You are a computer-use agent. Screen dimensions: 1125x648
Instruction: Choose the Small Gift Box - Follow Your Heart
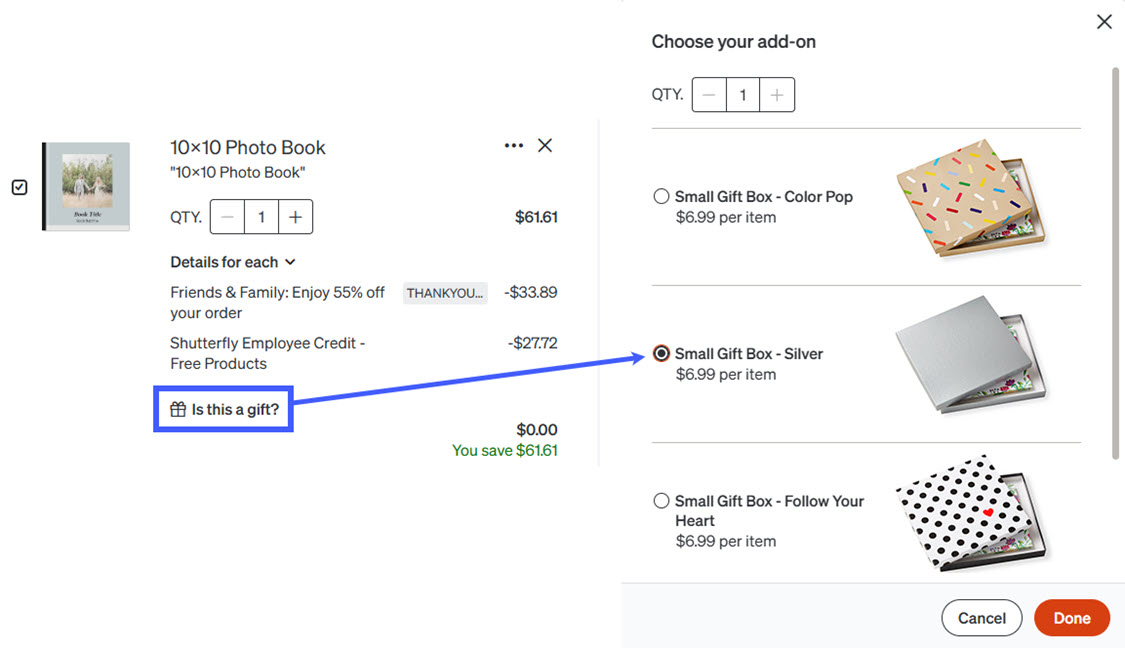662,501
